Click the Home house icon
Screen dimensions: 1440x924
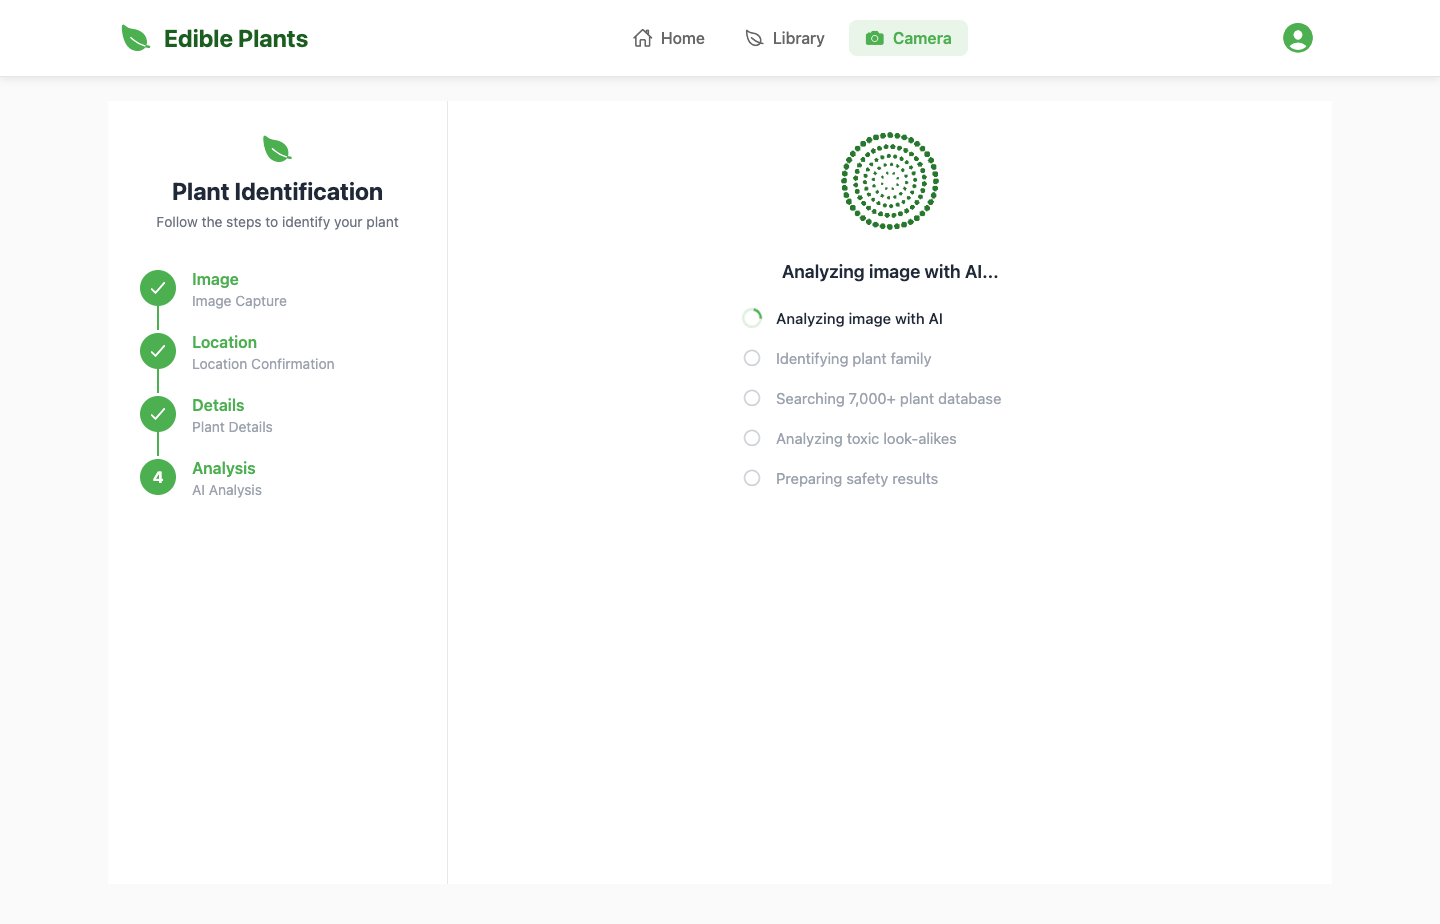pos(643,38)
